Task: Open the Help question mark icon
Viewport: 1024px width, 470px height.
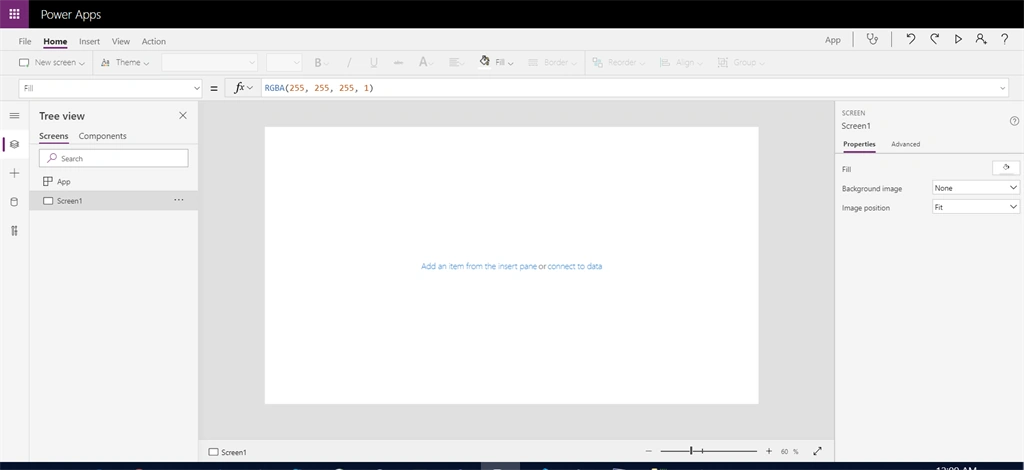Action: pos(1004,39)
